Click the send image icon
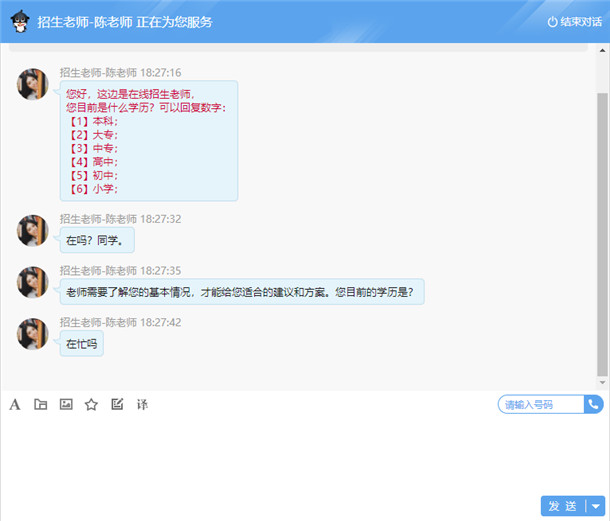This screenshot has width=610, height=521. pos(66,404)
